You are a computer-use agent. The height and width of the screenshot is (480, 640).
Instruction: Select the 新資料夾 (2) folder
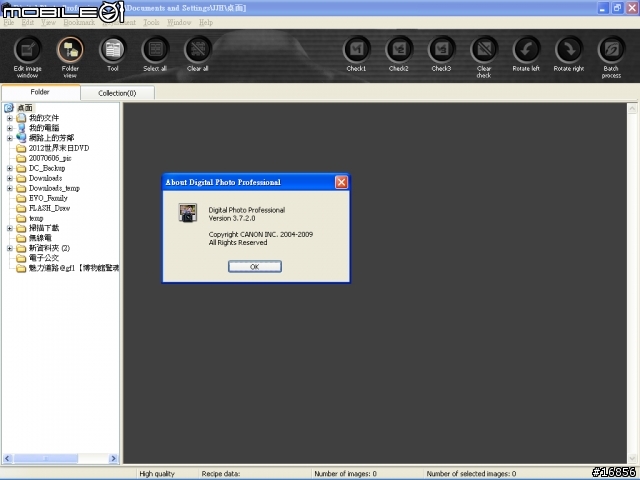(49, 248)
